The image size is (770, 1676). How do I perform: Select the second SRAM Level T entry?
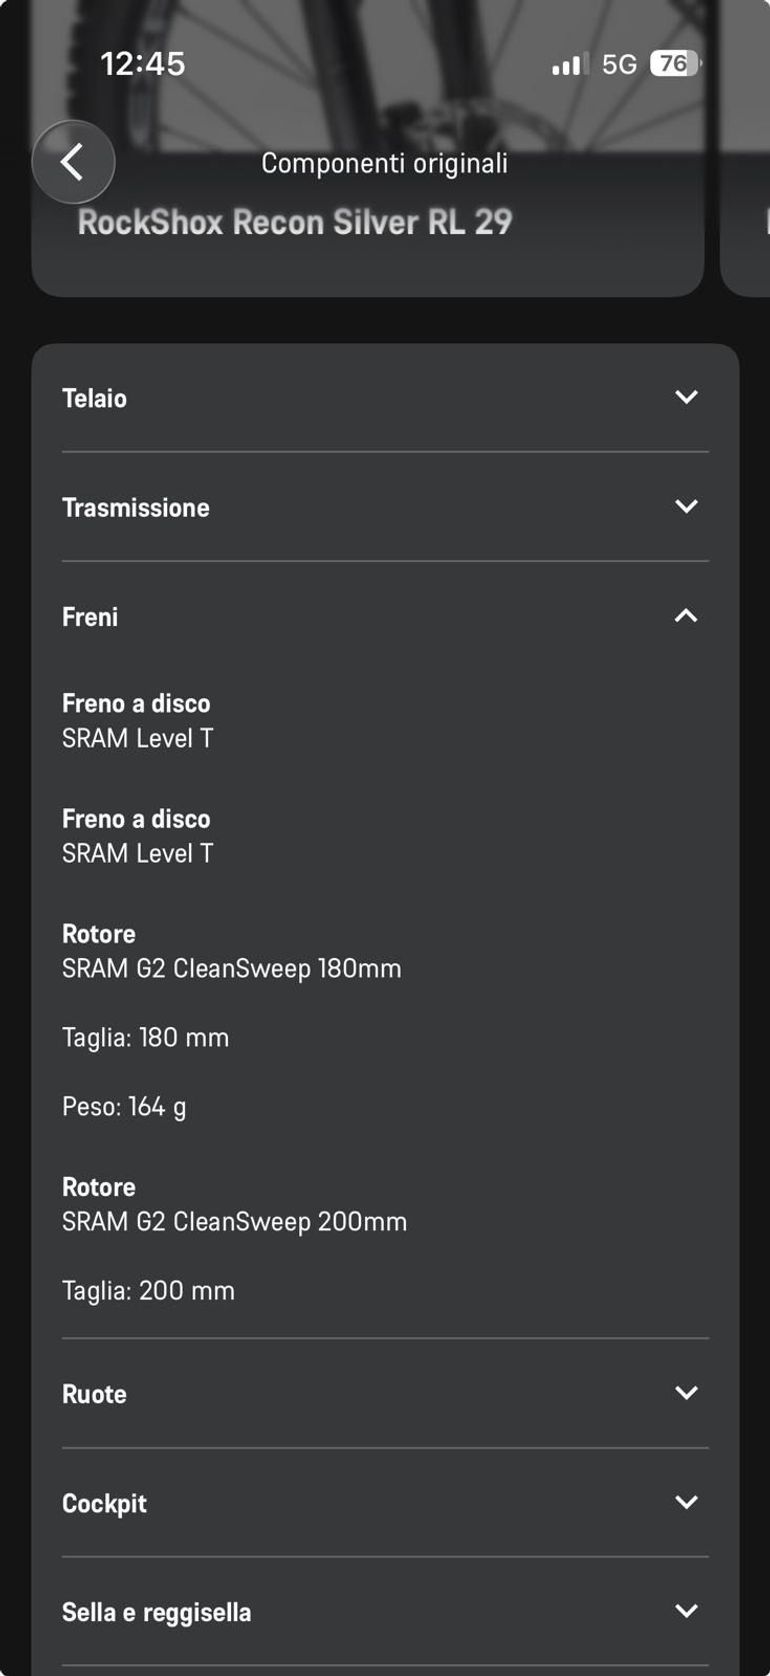click(x=138, y=853)
